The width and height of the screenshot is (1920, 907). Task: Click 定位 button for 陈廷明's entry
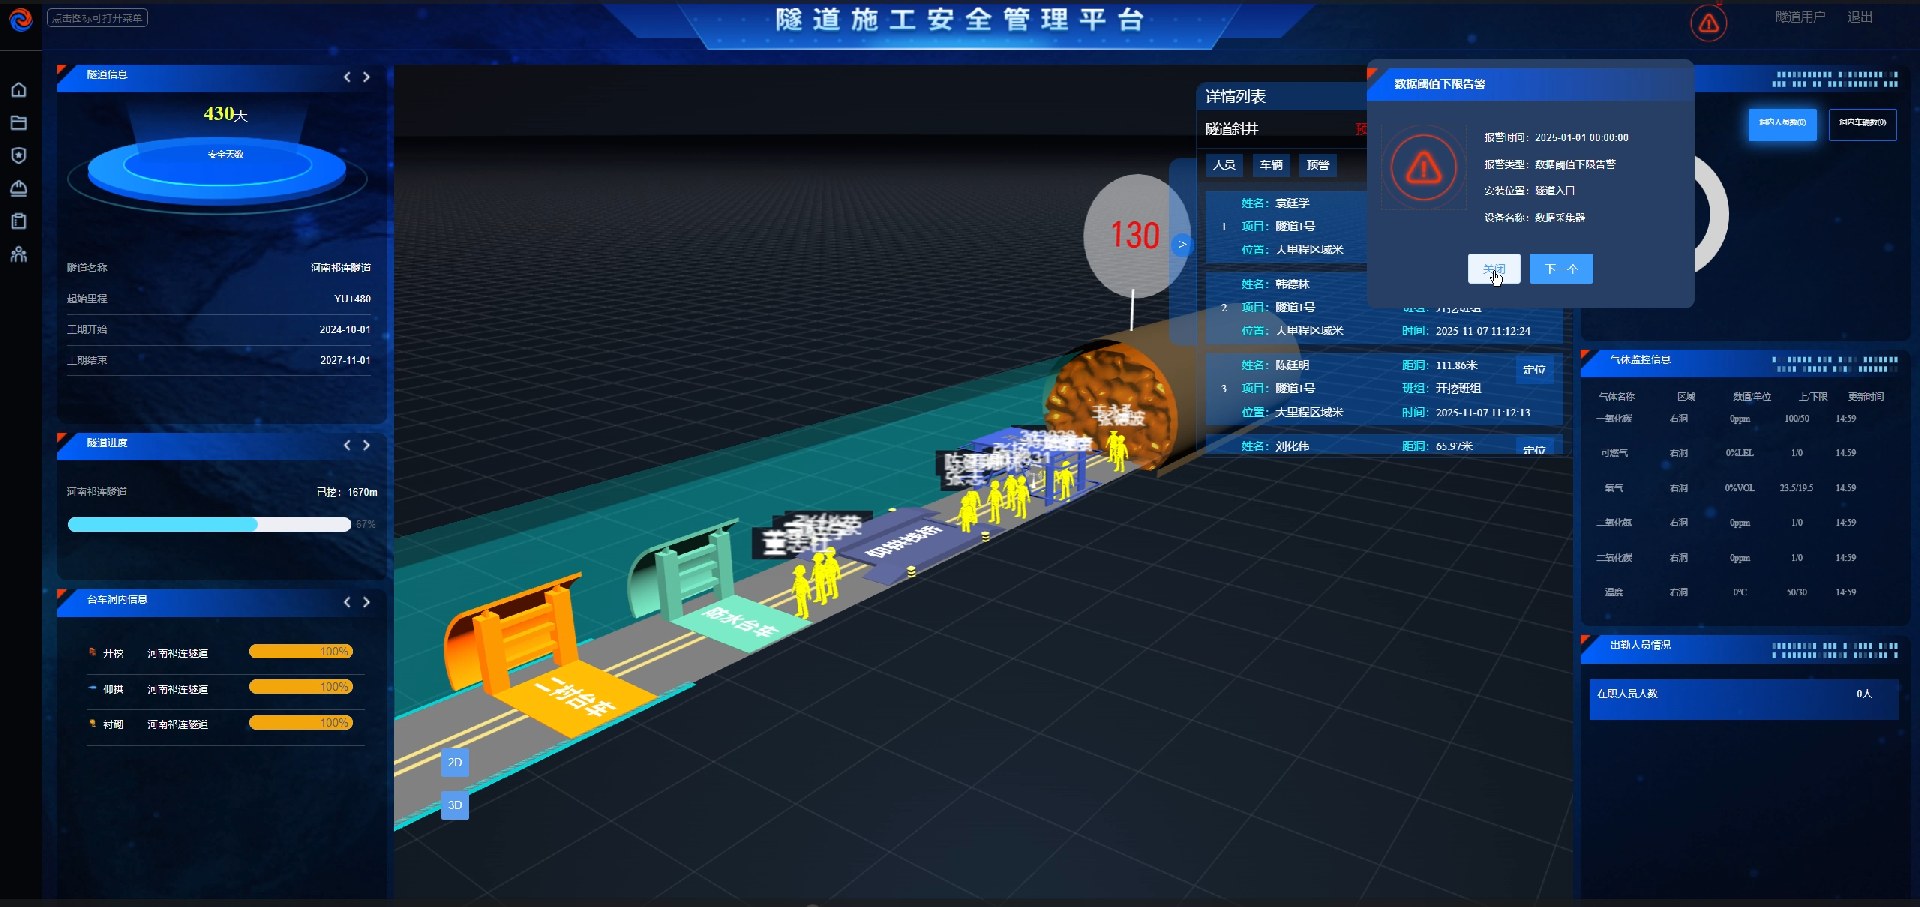[1534, 370]
